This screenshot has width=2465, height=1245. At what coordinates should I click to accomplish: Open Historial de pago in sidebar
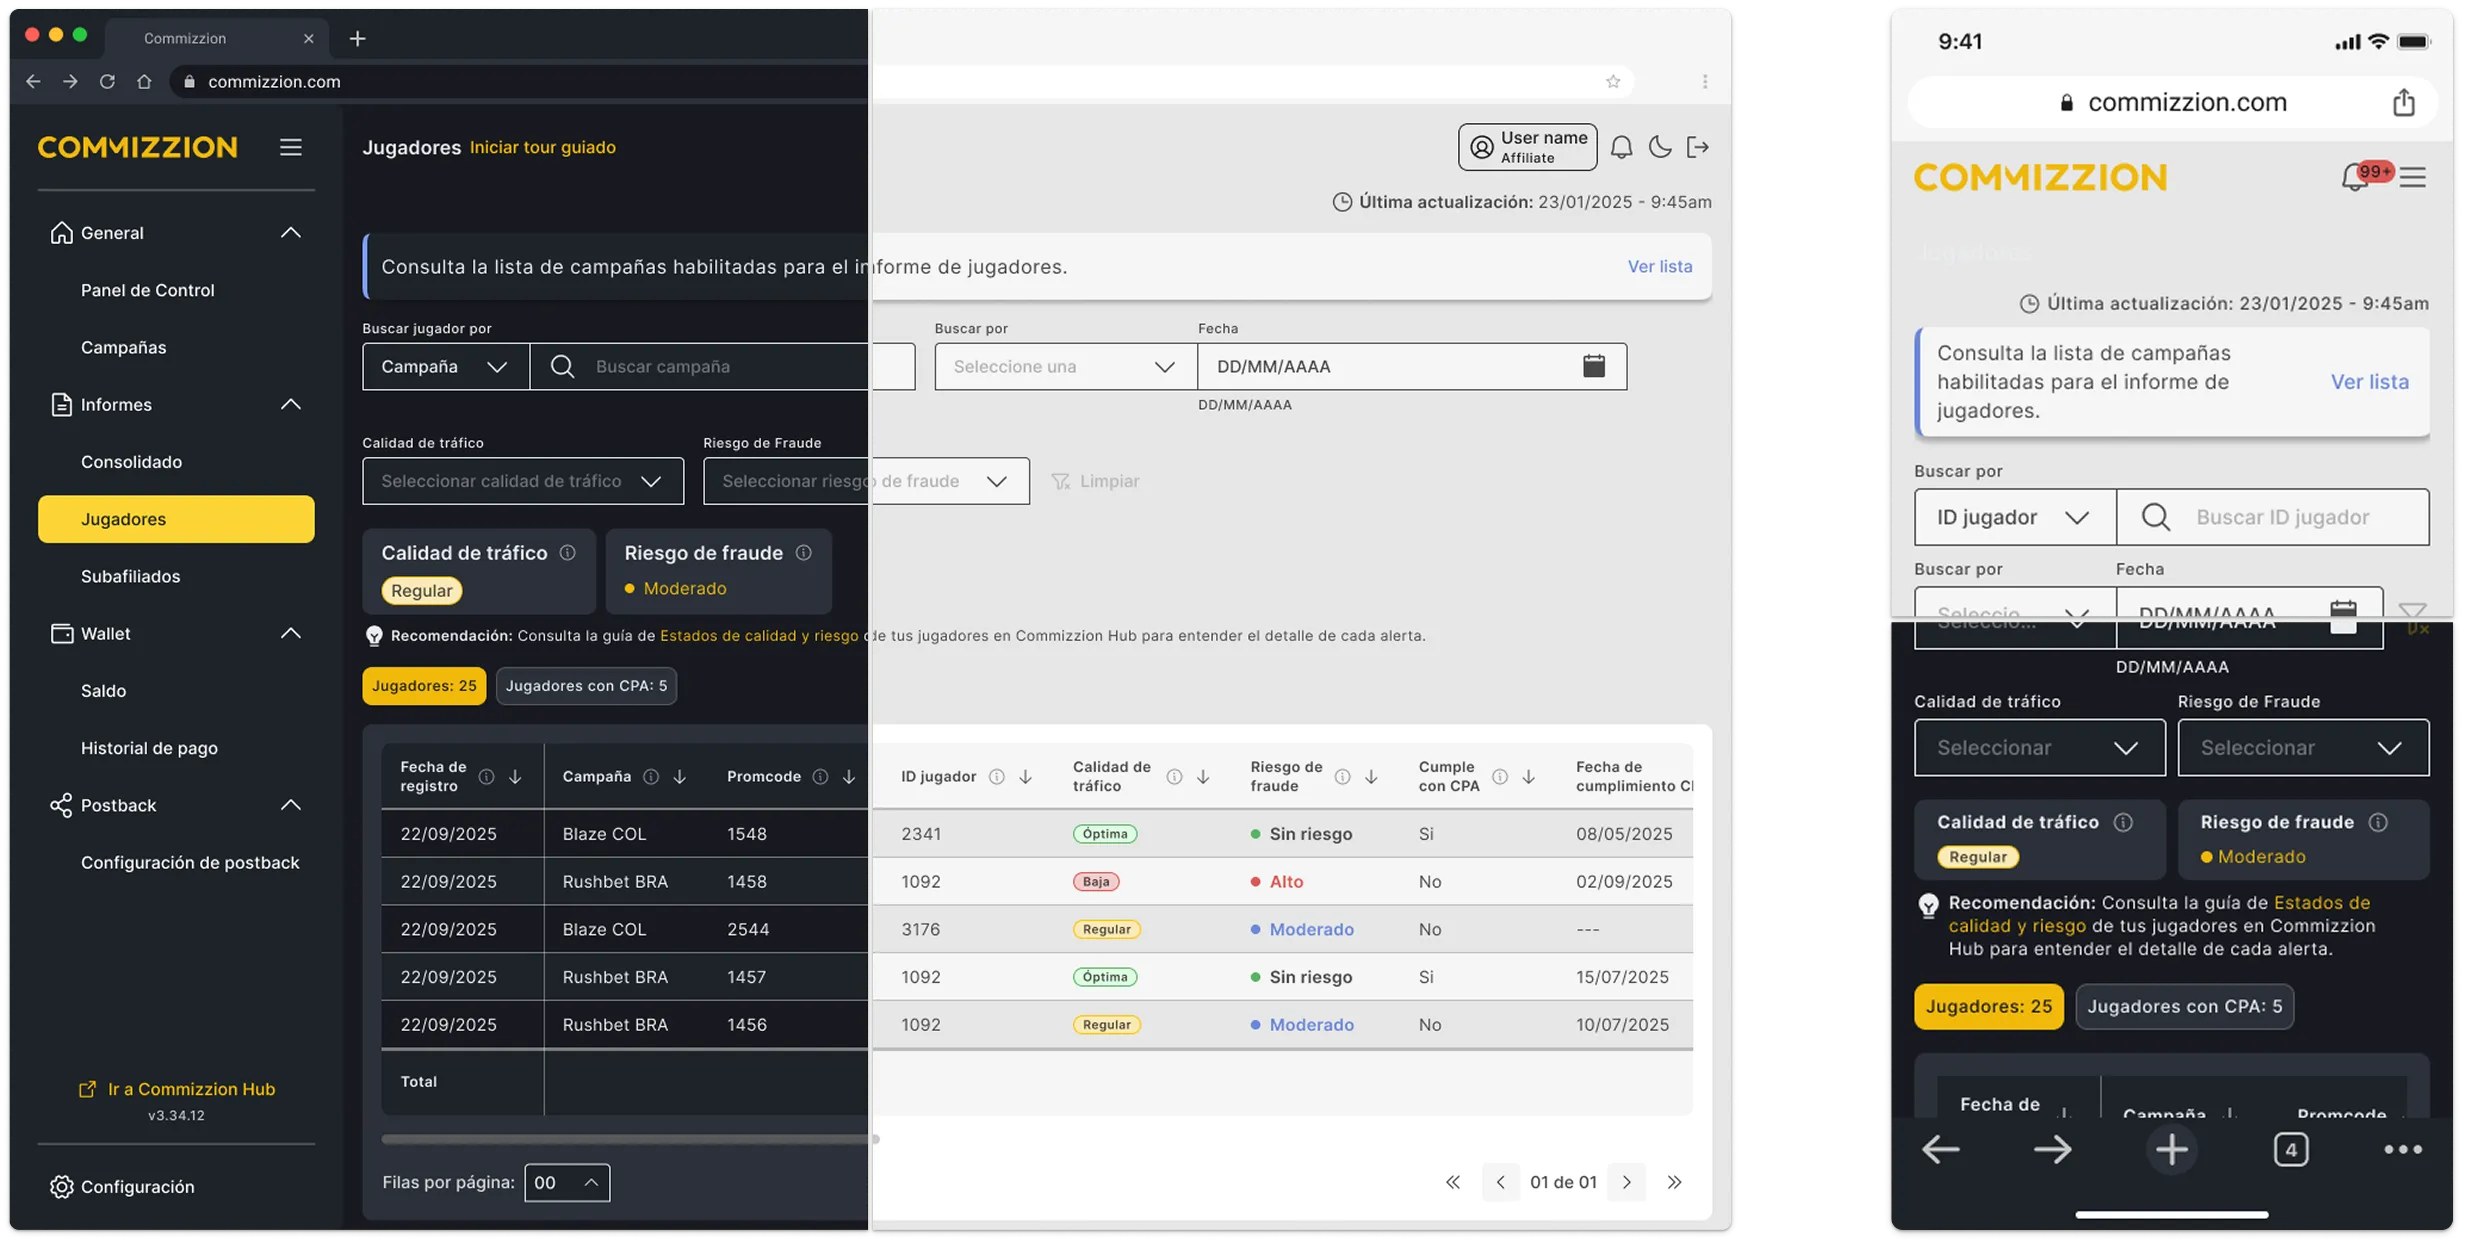[149, 748]
